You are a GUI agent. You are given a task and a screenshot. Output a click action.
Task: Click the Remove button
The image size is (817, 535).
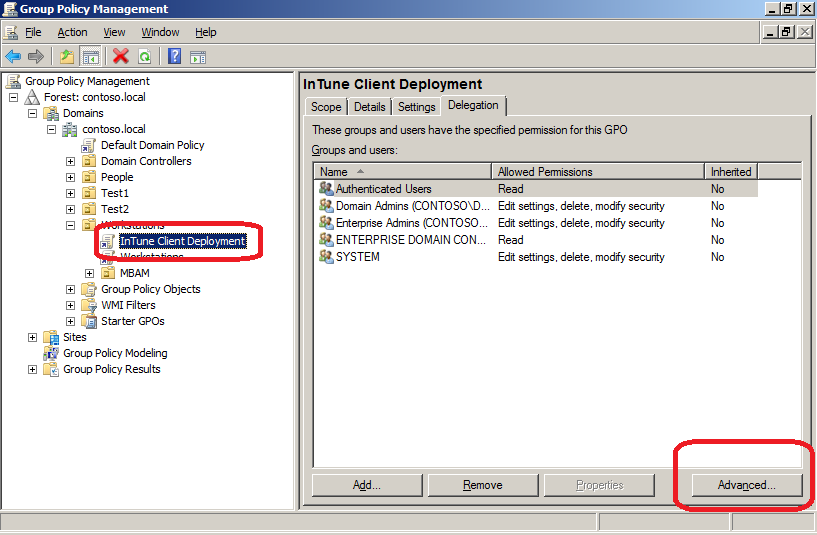[x=482, y=485]
